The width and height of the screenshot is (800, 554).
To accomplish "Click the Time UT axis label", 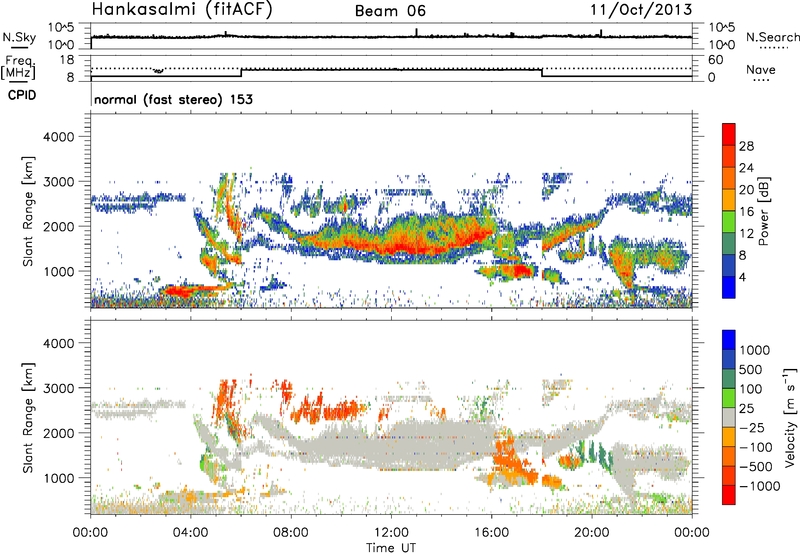I will click(x=391, y=548).
